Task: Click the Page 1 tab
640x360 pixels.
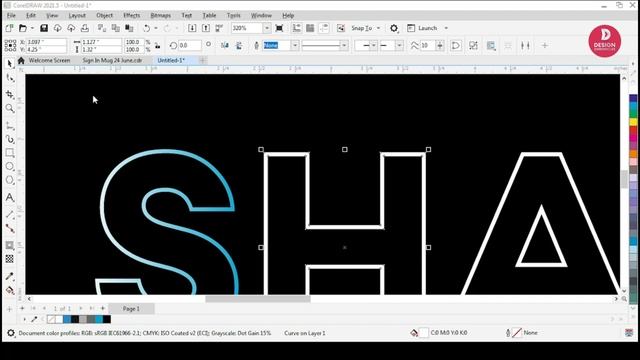Action: pyautogui.click(x=131, y=309)
